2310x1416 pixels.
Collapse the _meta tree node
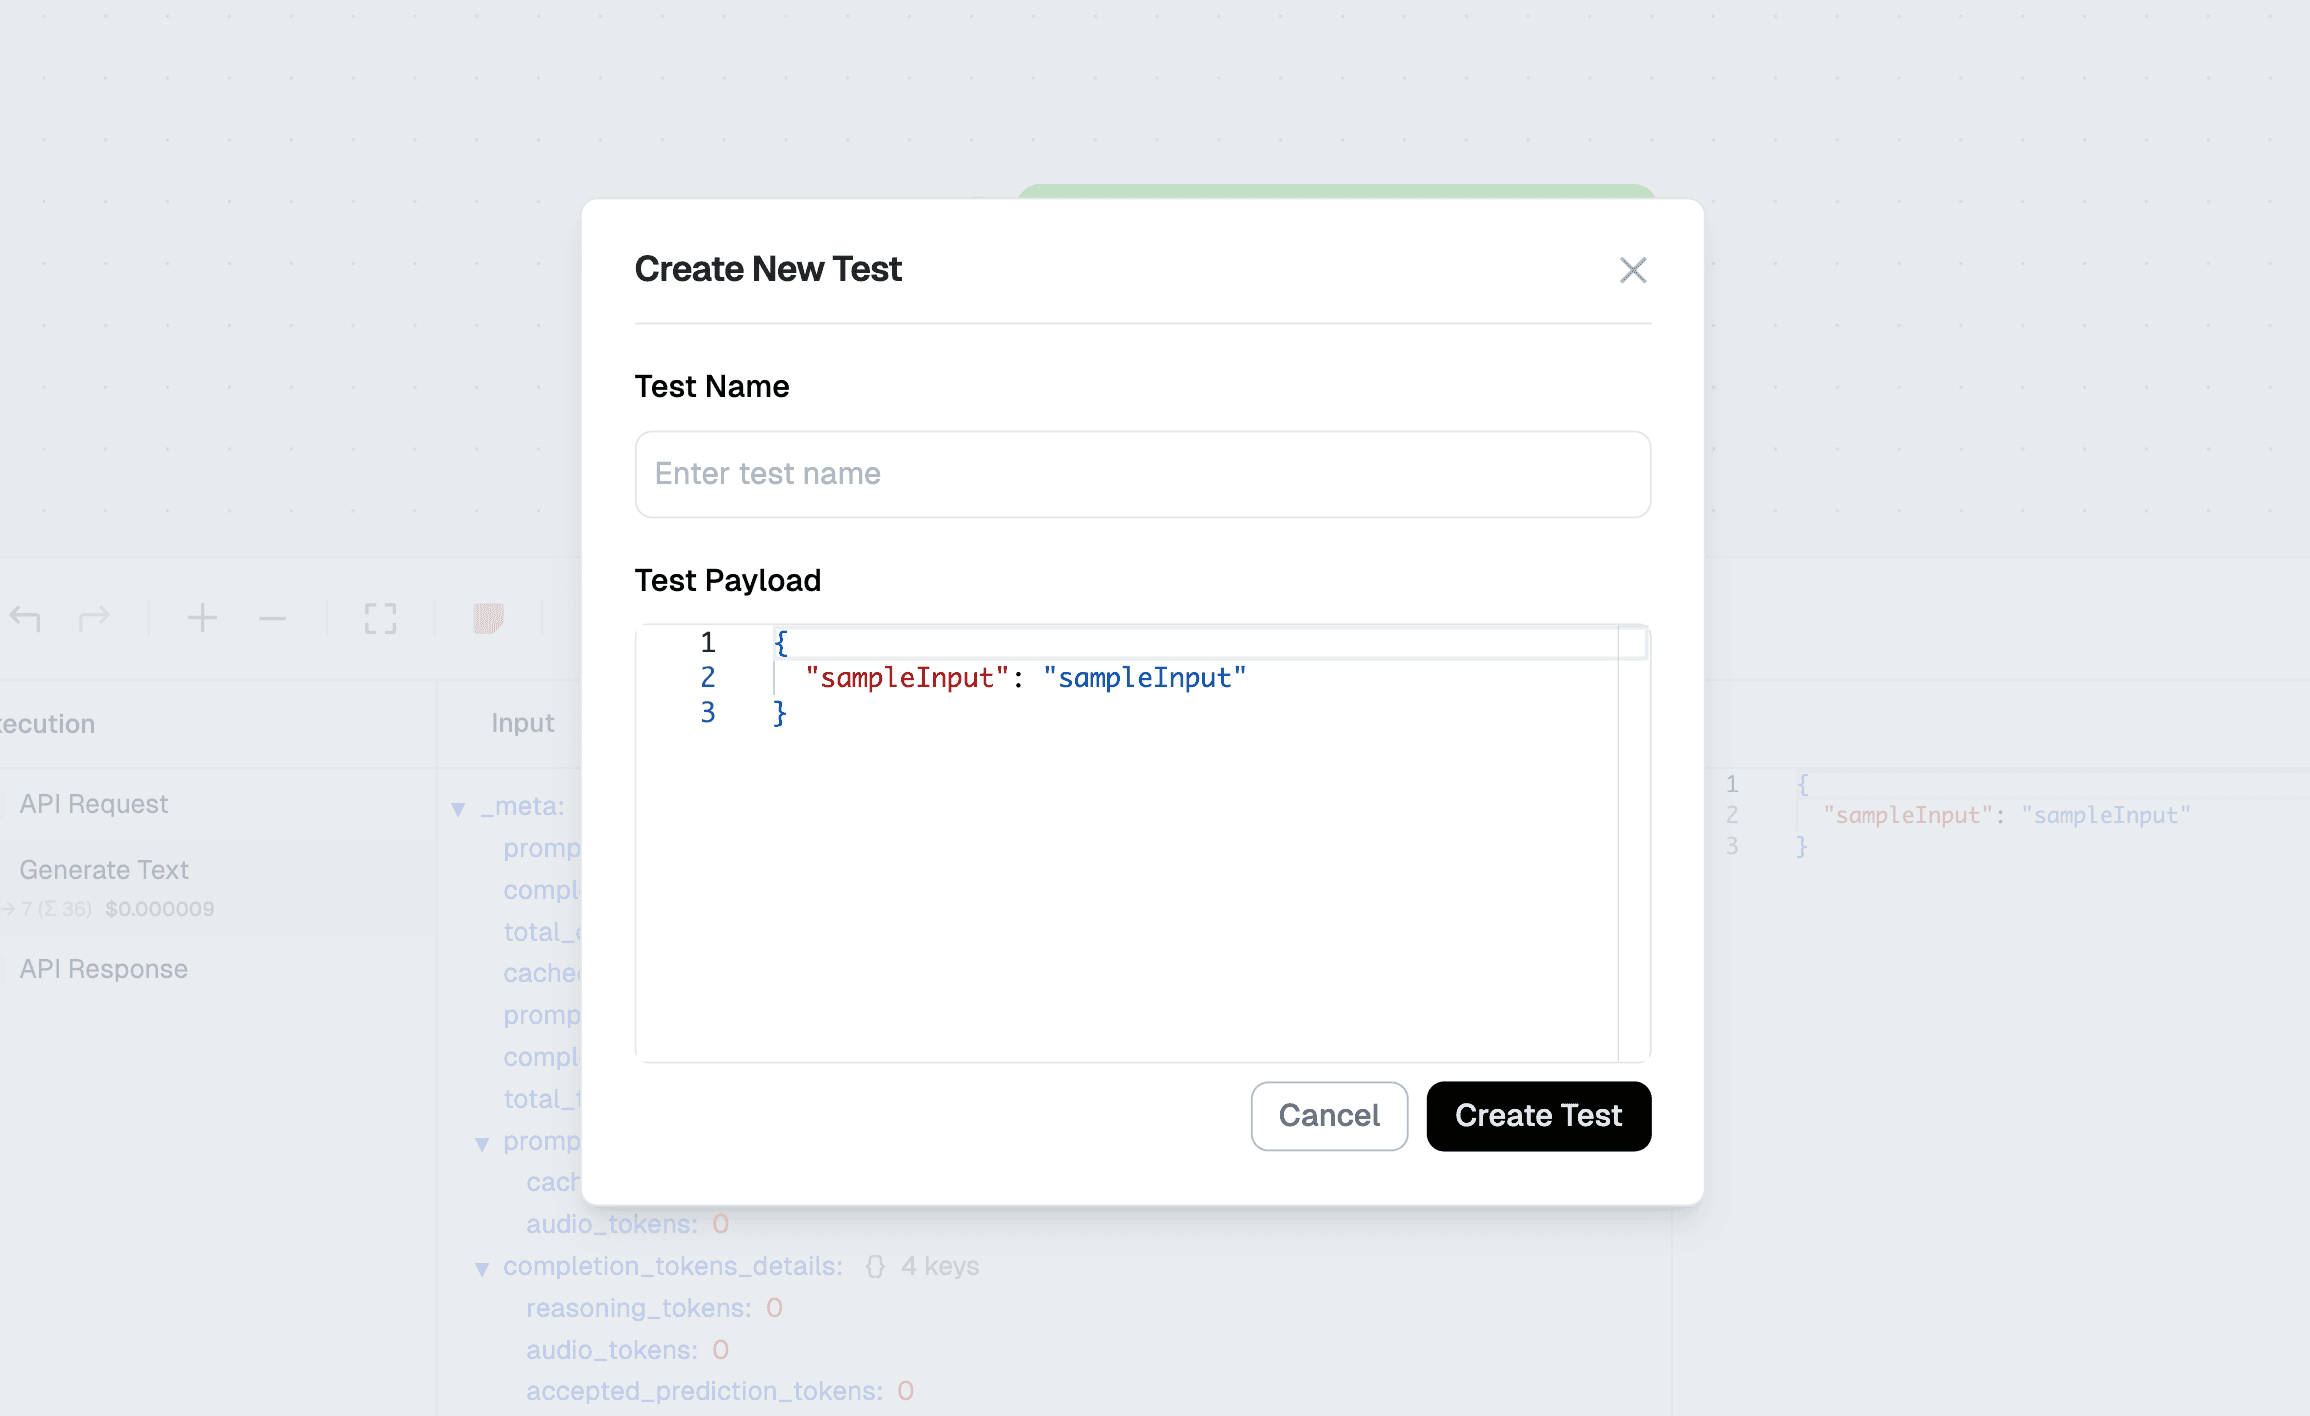pyautogui.click(x=459, y=807)
